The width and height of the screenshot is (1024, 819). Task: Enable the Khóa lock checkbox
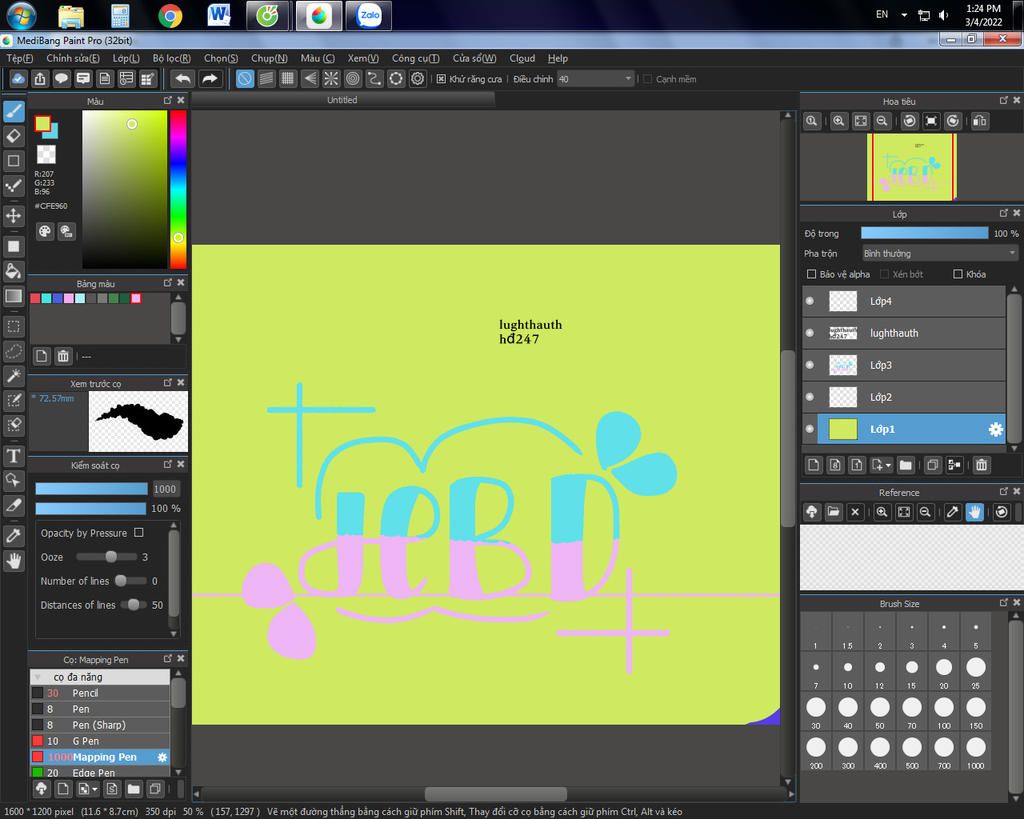[x=958, y=274]
